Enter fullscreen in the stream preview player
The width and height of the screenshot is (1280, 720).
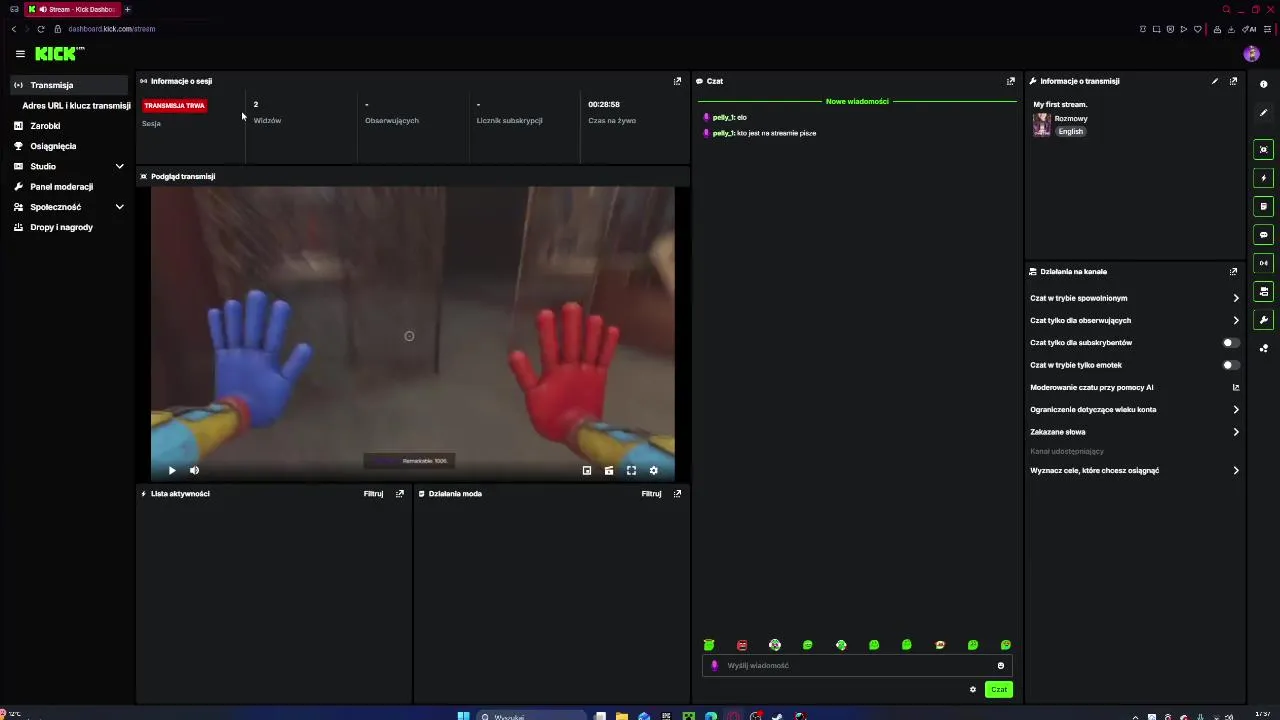pos(631,470)
